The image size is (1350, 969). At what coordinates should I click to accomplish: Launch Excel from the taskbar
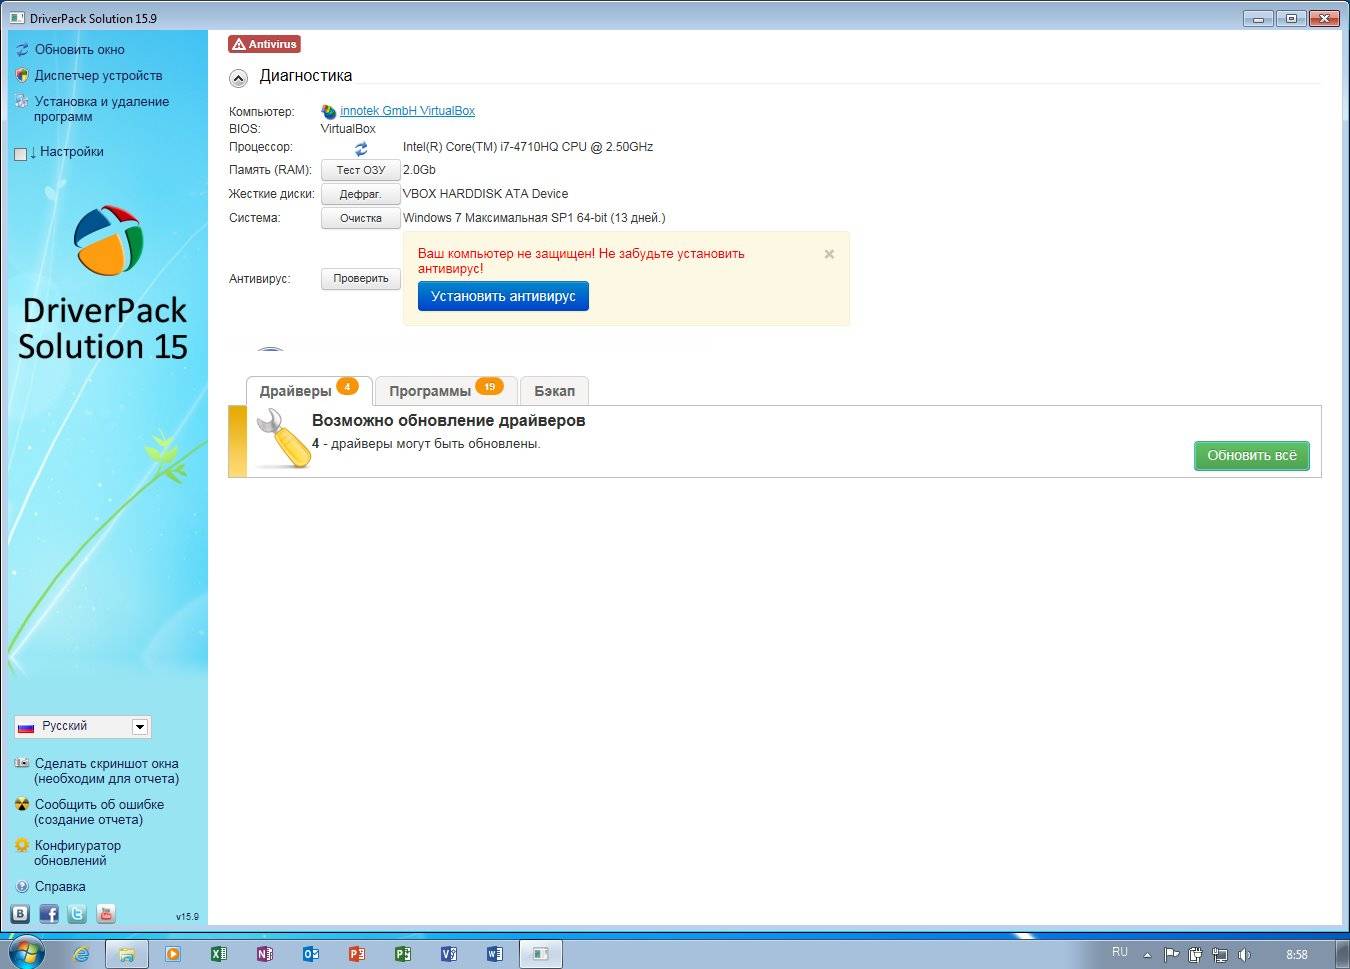click(x=219, y=954)
